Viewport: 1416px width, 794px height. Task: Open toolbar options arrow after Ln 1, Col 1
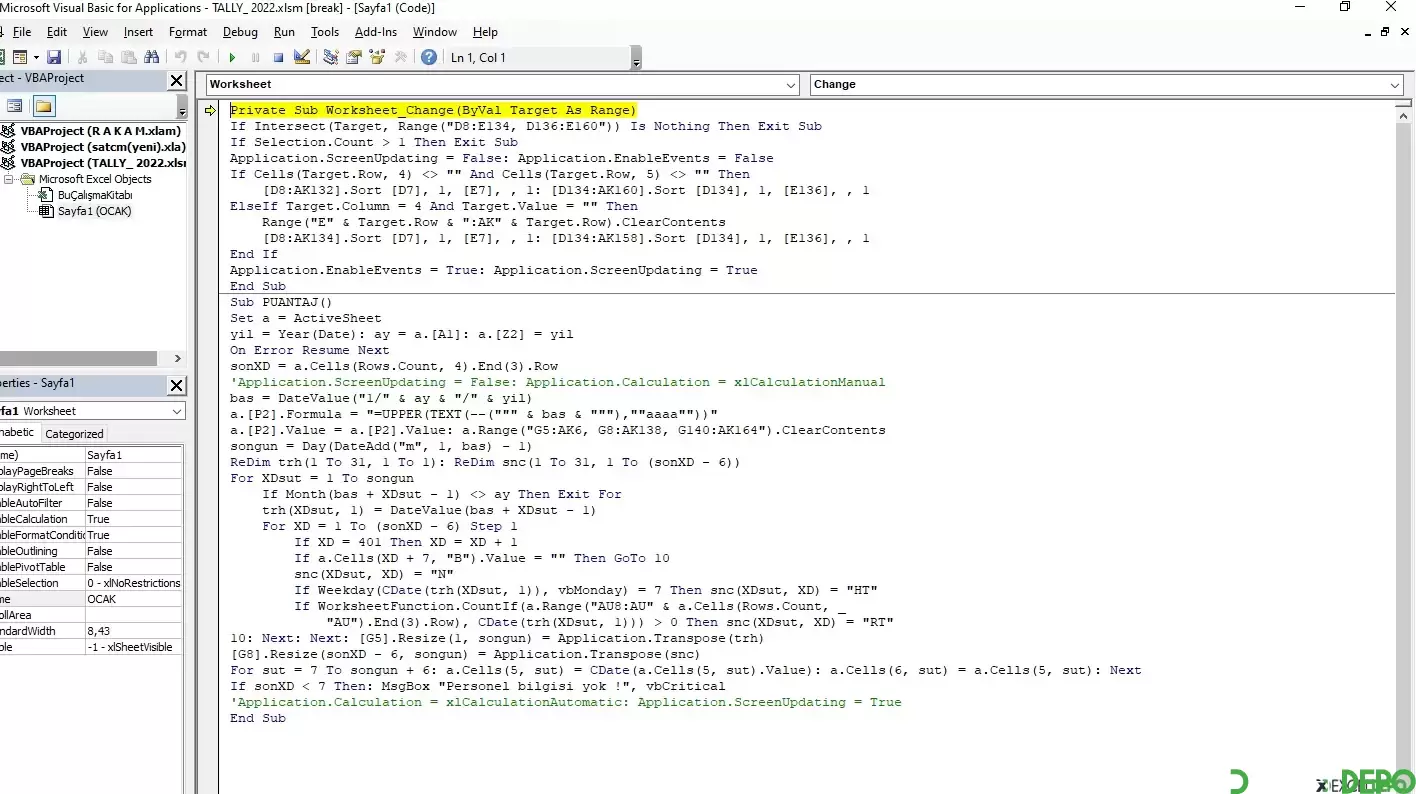636,60
